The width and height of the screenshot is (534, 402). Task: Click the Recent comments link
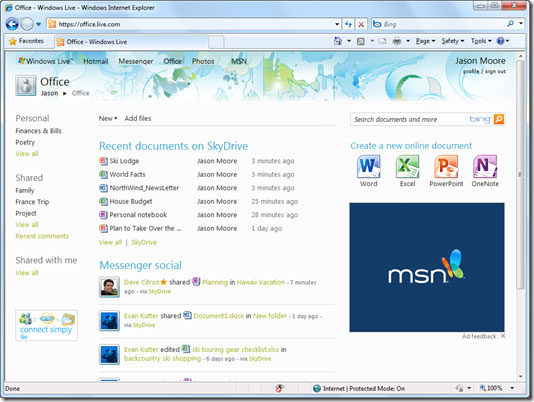tap(42, 236)
